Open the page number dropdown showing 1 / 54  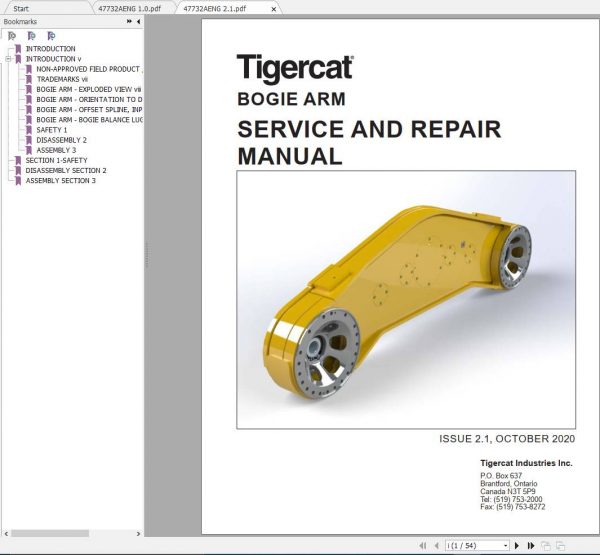click(x=505, y=545)
